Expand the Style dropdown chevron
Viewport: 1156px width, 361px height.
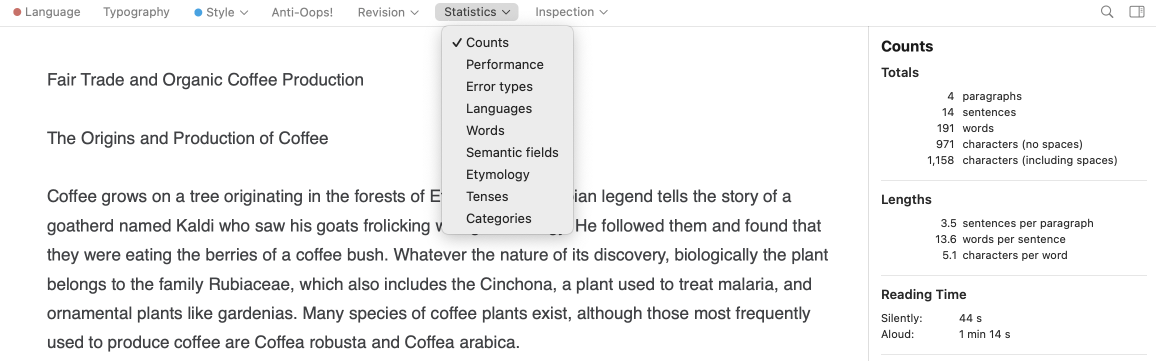[x=244, y=13]
